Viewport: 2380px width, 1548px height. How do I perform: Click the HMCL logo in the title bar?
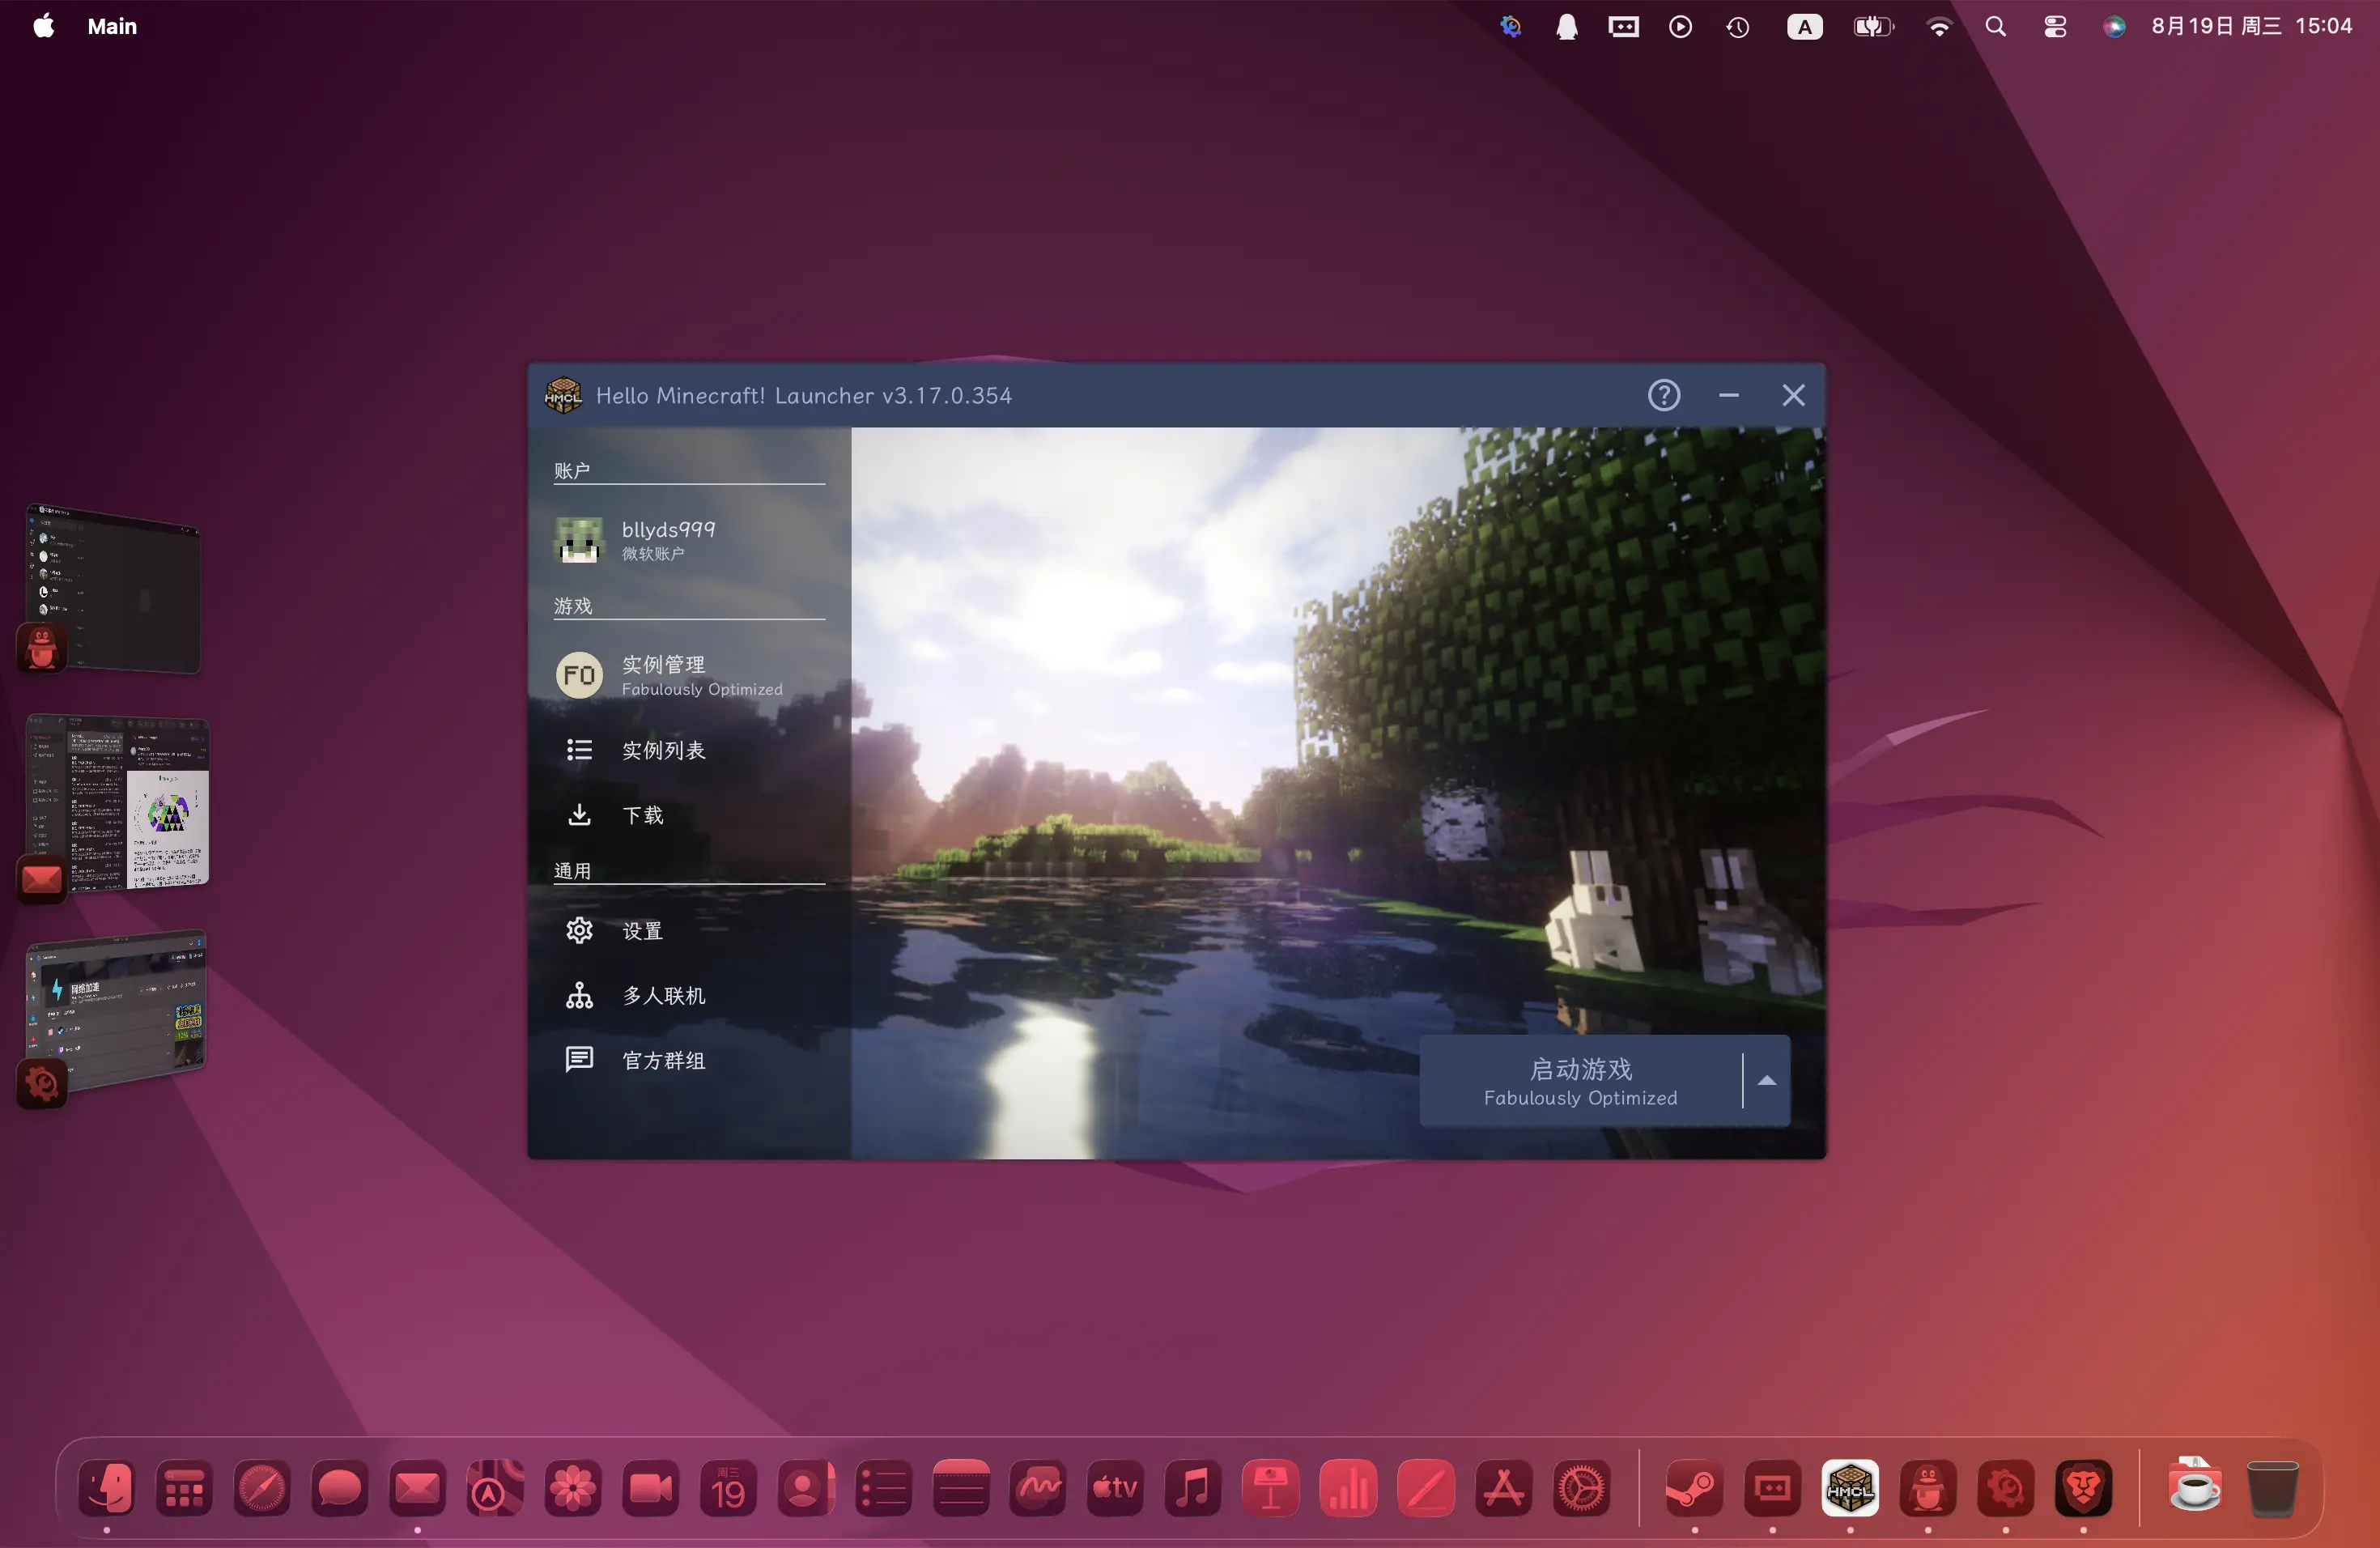pos(563,395)
